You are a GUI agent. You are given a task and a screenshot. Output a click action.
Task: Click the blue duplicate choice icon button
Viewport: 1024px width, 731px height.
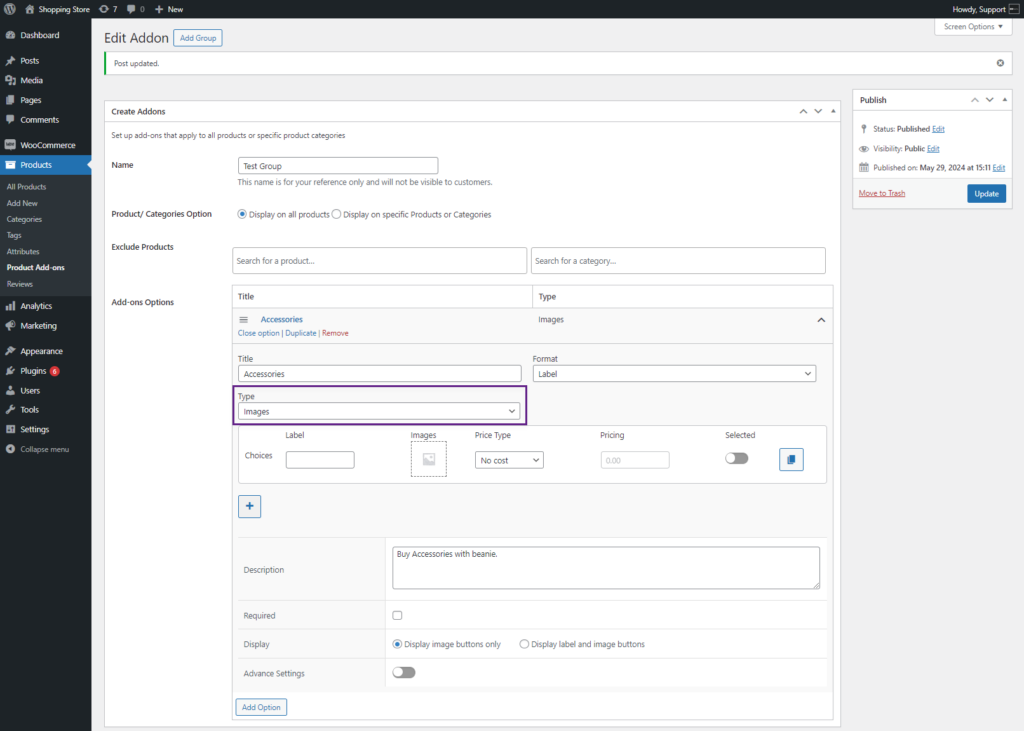click(x=791, y=460)
